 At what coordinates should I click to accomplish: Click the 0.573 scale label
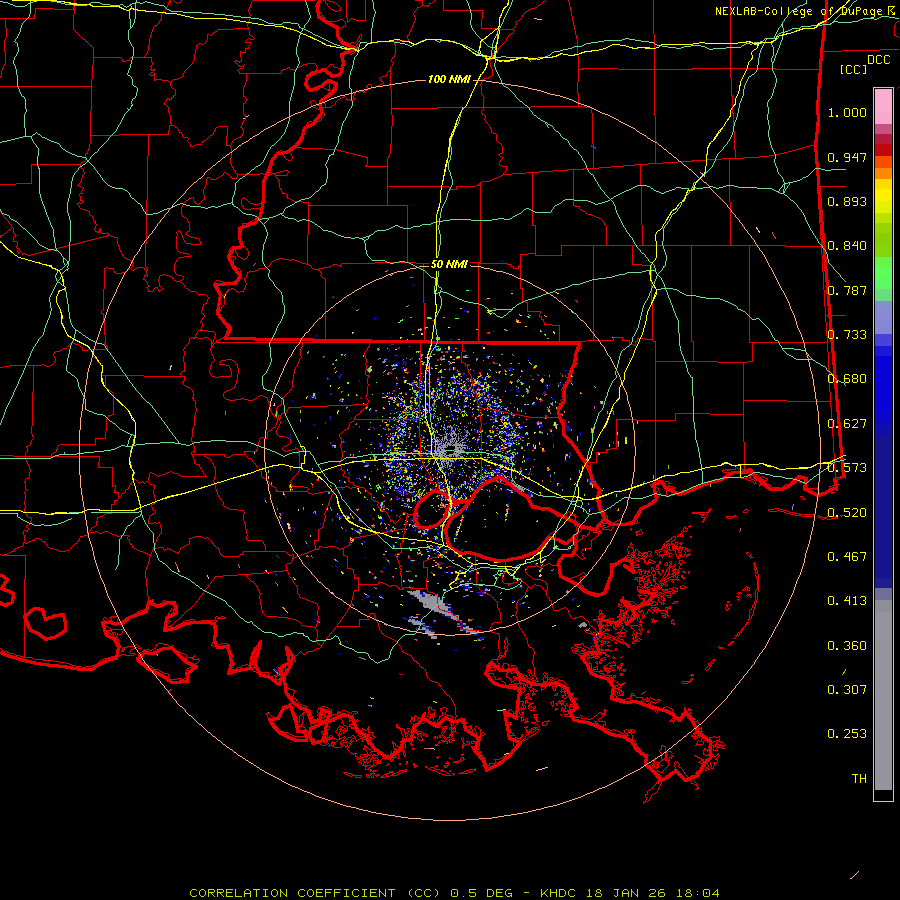[847, 468]
